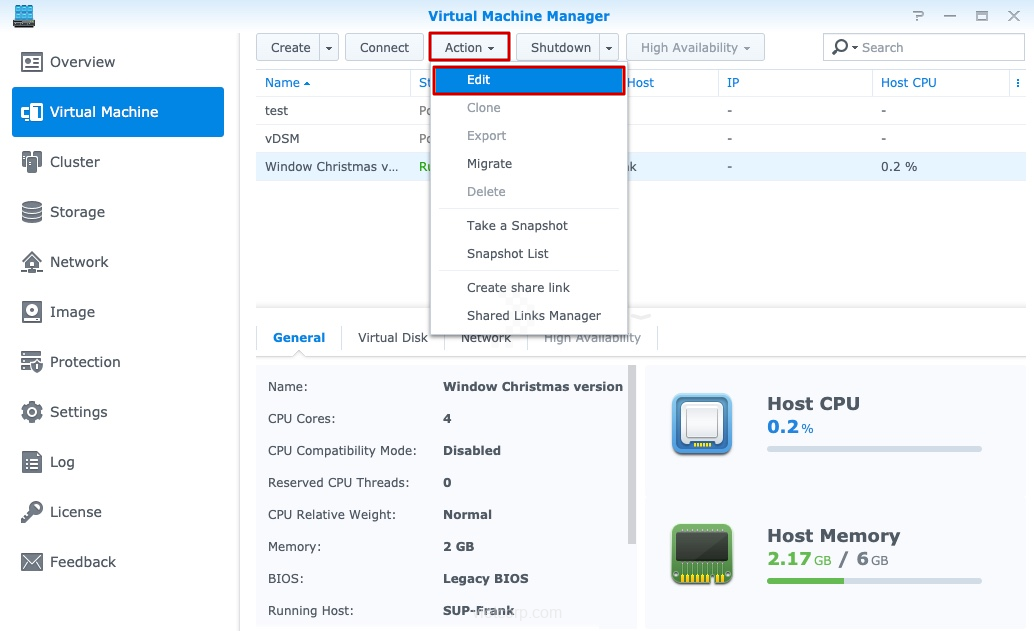Open the search filter dropdown magnifier
Screen dimensions: 1034x631
[843, 47]
